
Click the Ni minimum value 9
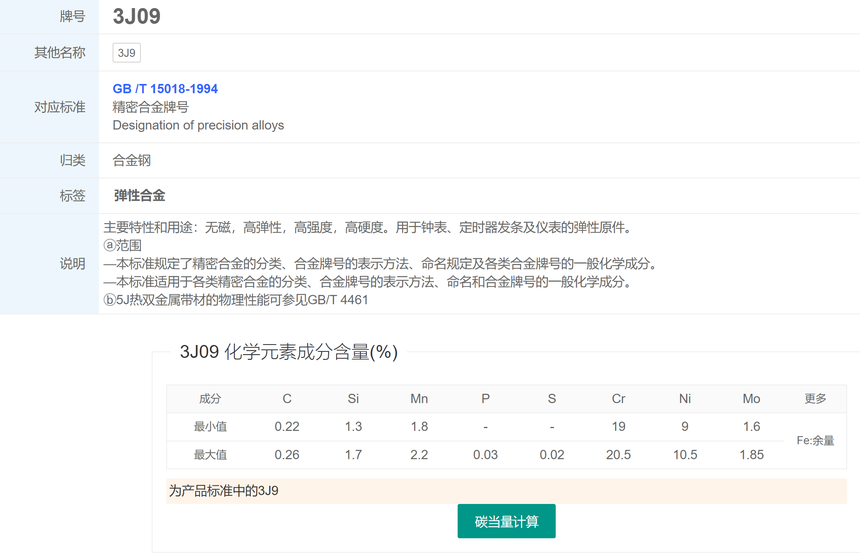(685, 427)
